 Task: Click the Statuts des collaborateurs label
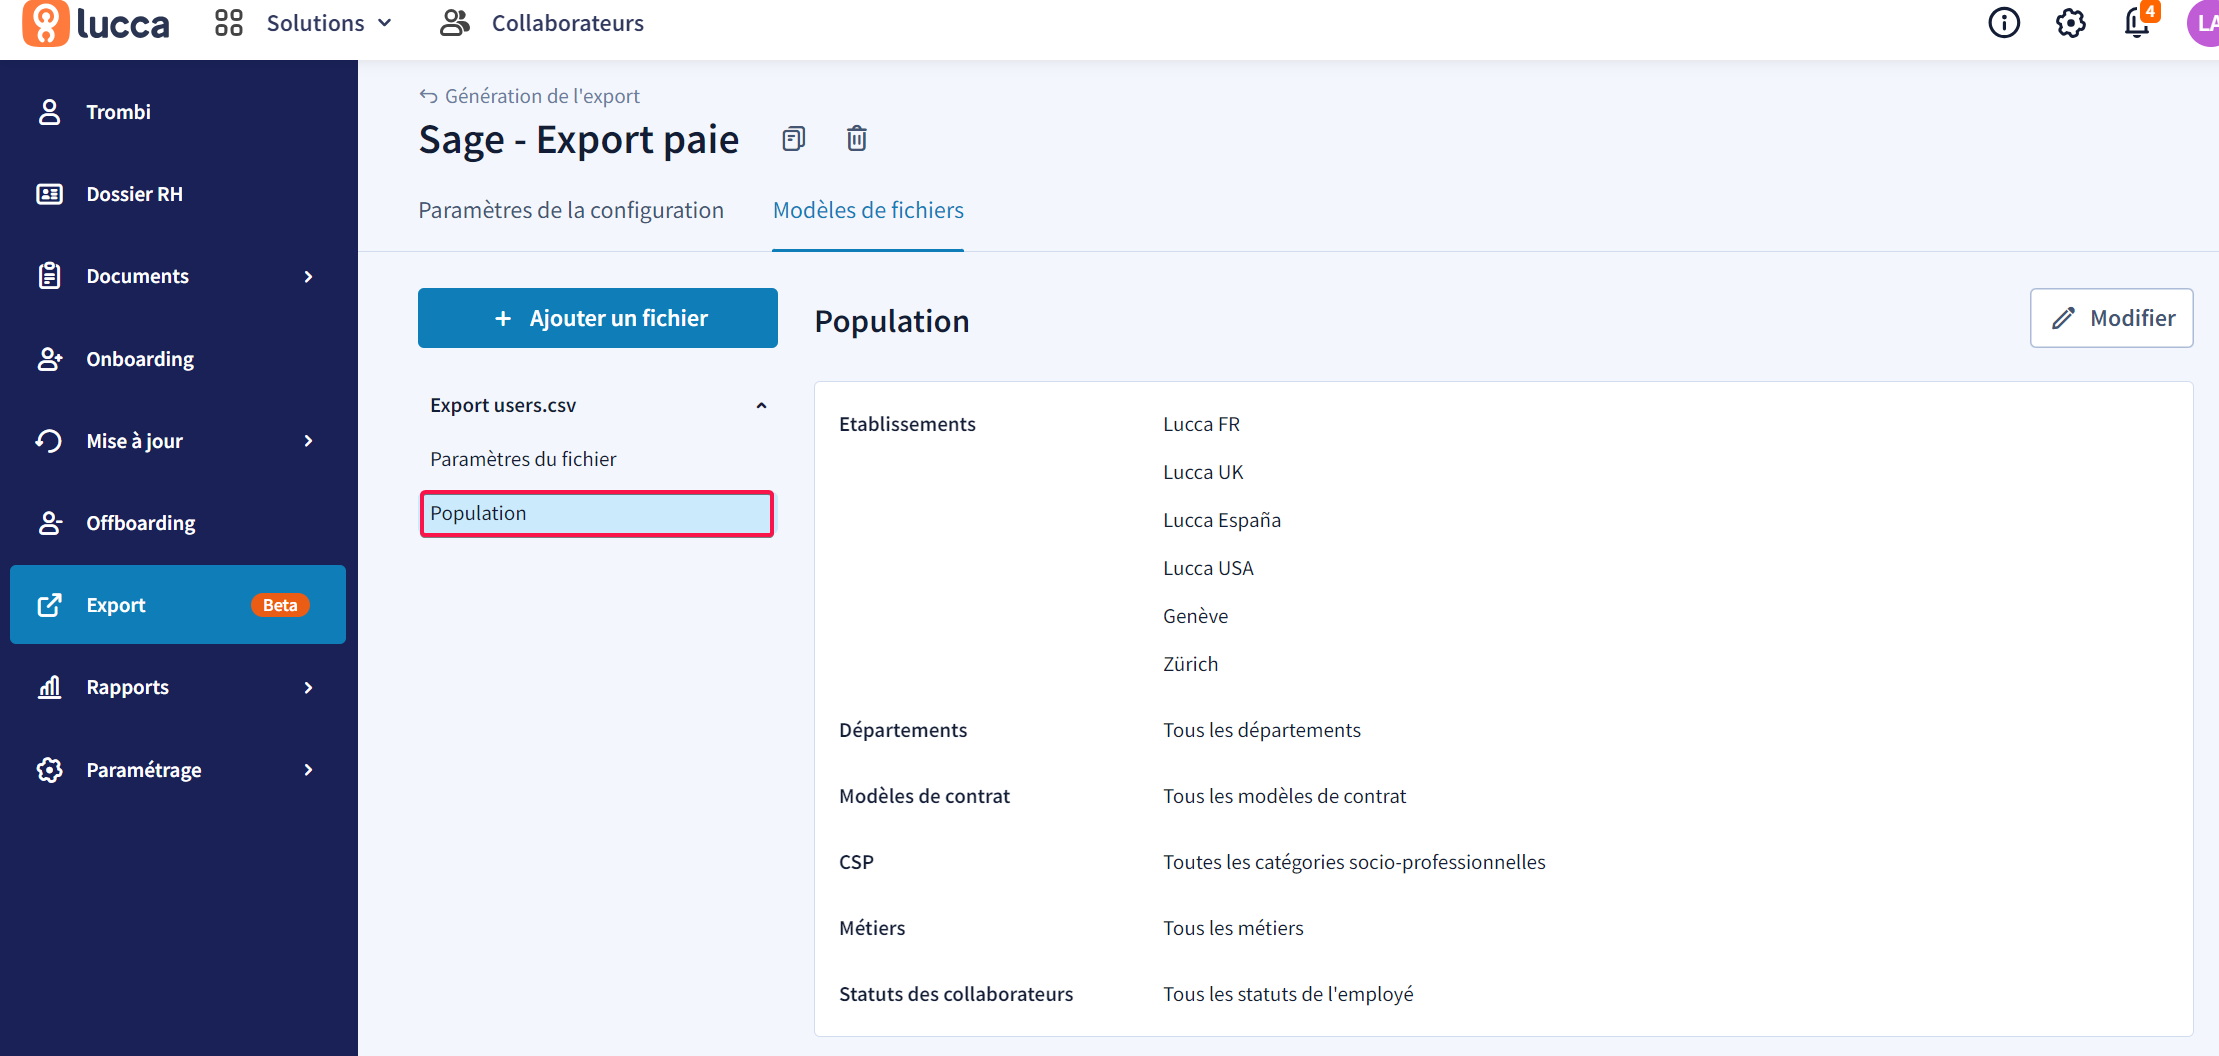tap(956, 994)
